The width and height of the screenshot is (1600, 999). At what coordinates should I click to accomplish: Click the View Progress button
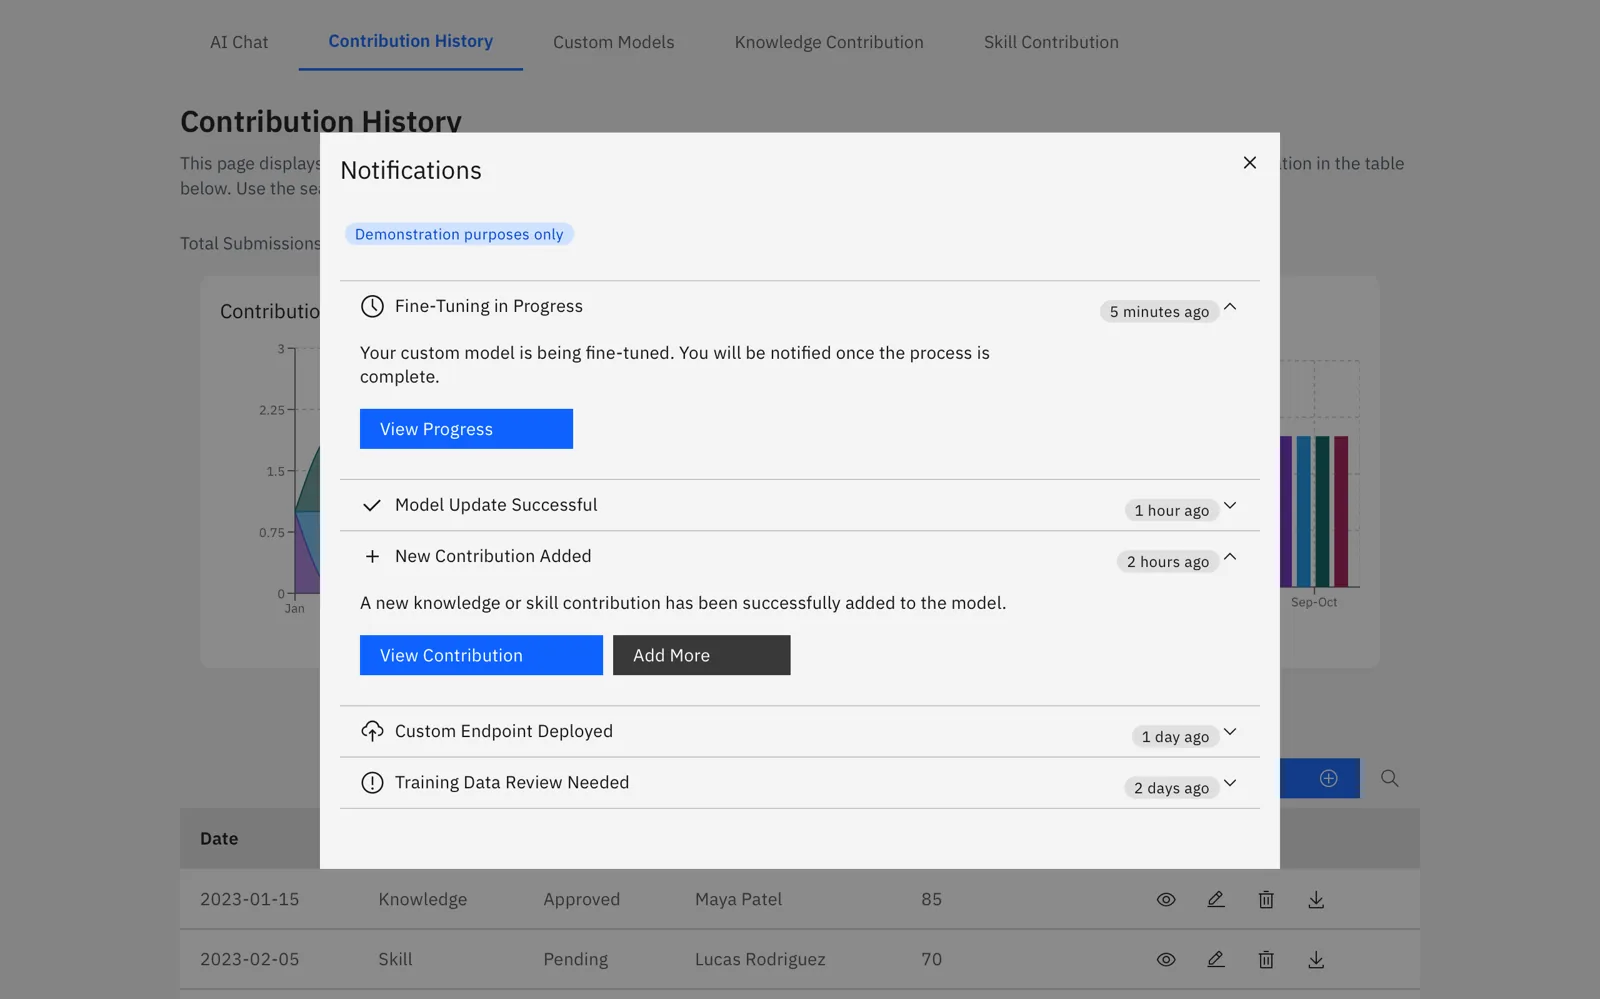point(466,429)
